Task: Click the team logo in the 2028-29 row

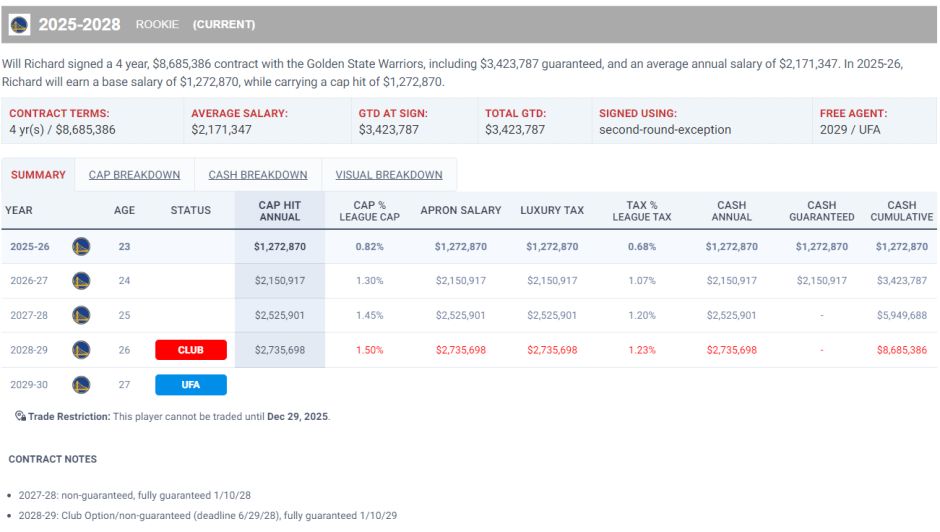Action: (81, 350)
